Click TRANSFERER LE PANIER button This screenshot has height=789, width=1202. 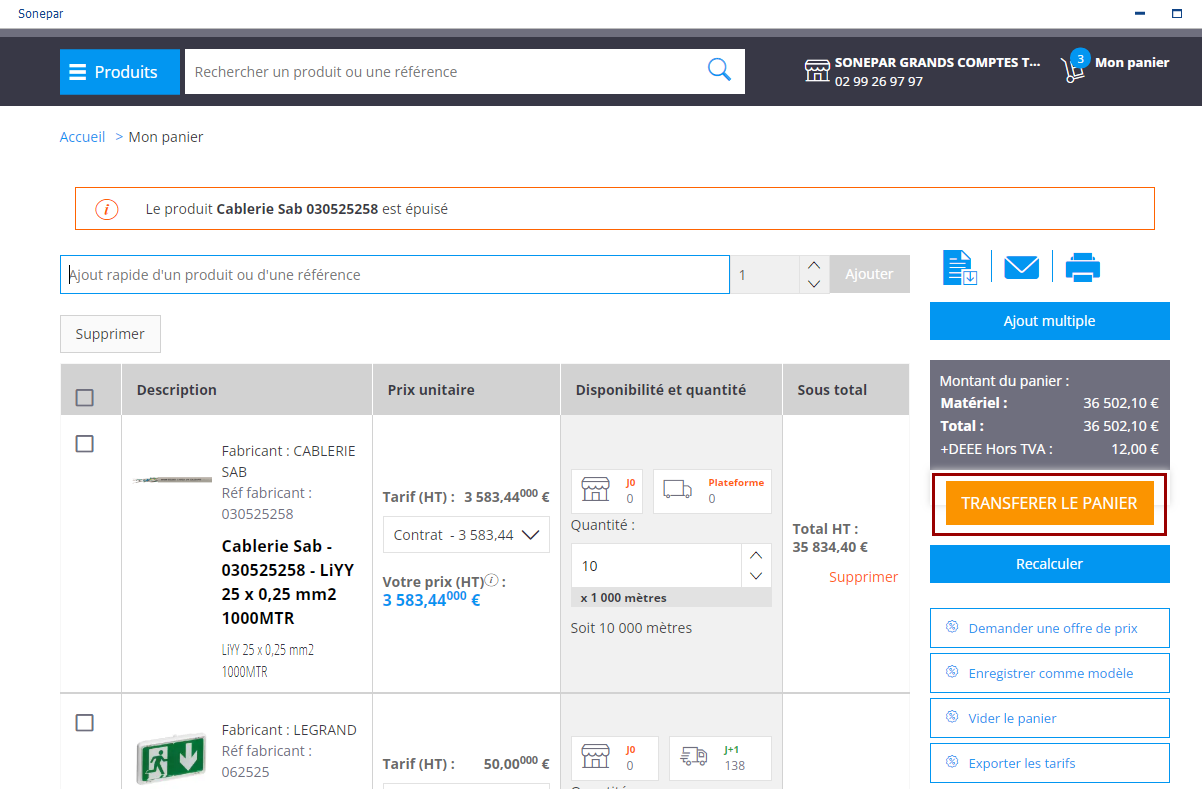1049,503
